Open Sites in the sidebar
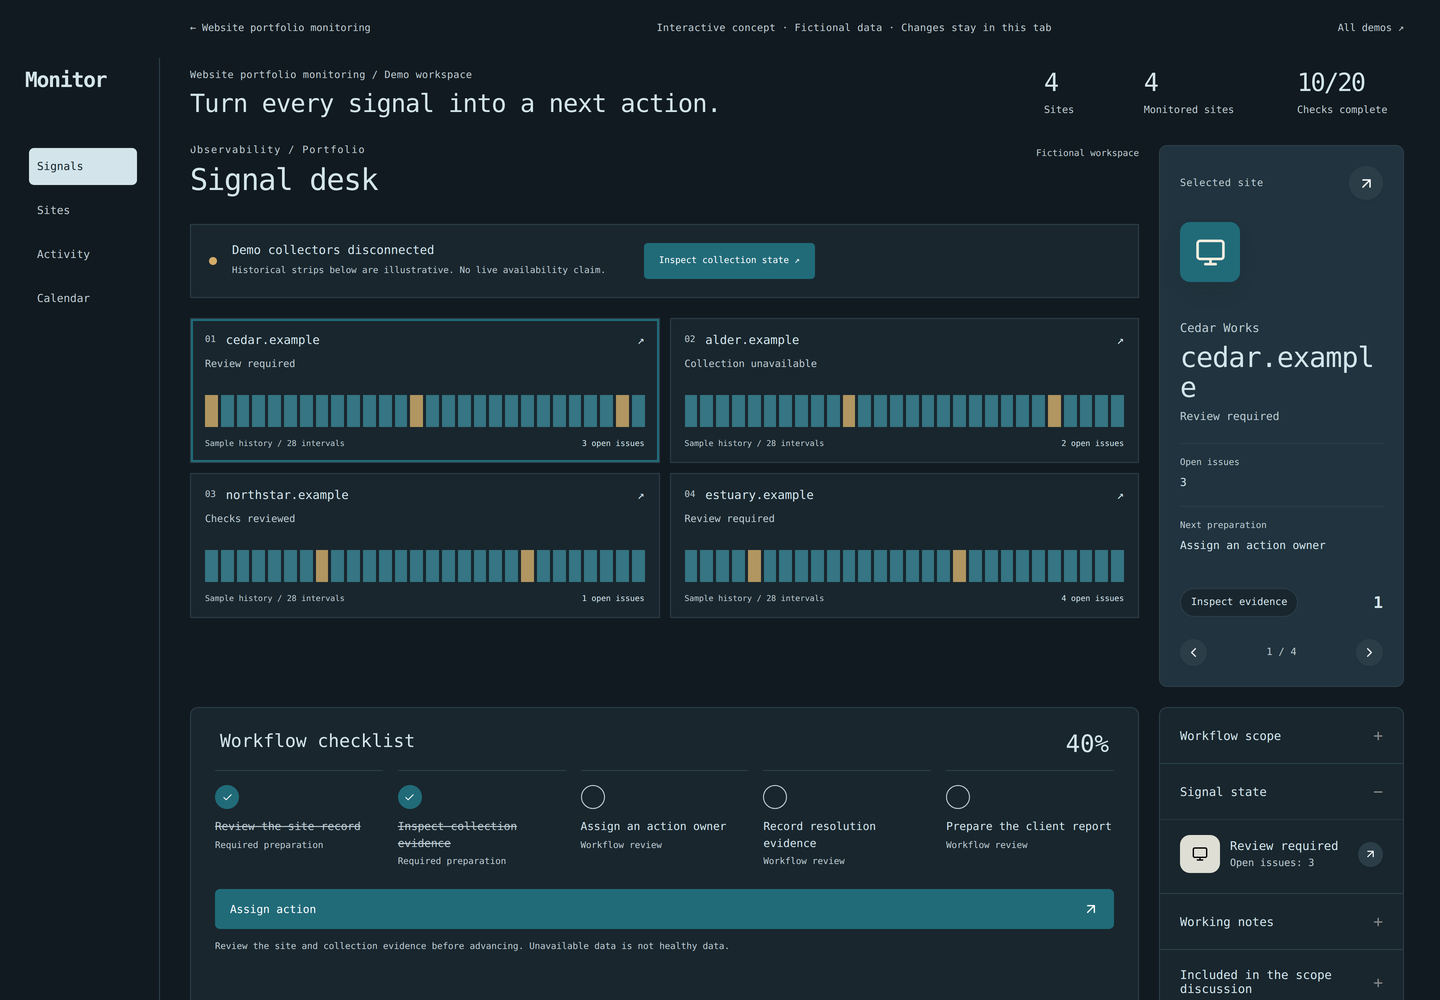This screenshot has width=1440, height=1000. point(83,211)
